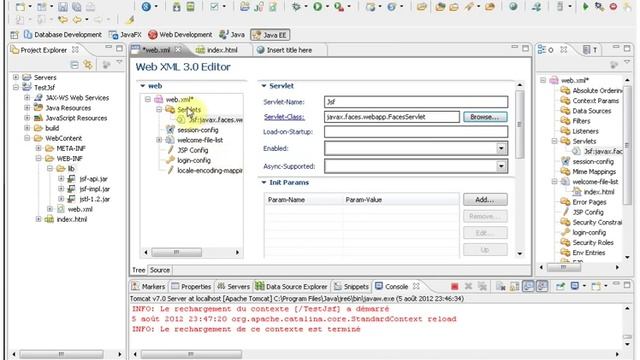This screenshot has height=360, width=640.
Task: Select index.html in Project Explorer
Action: [71, 219]
